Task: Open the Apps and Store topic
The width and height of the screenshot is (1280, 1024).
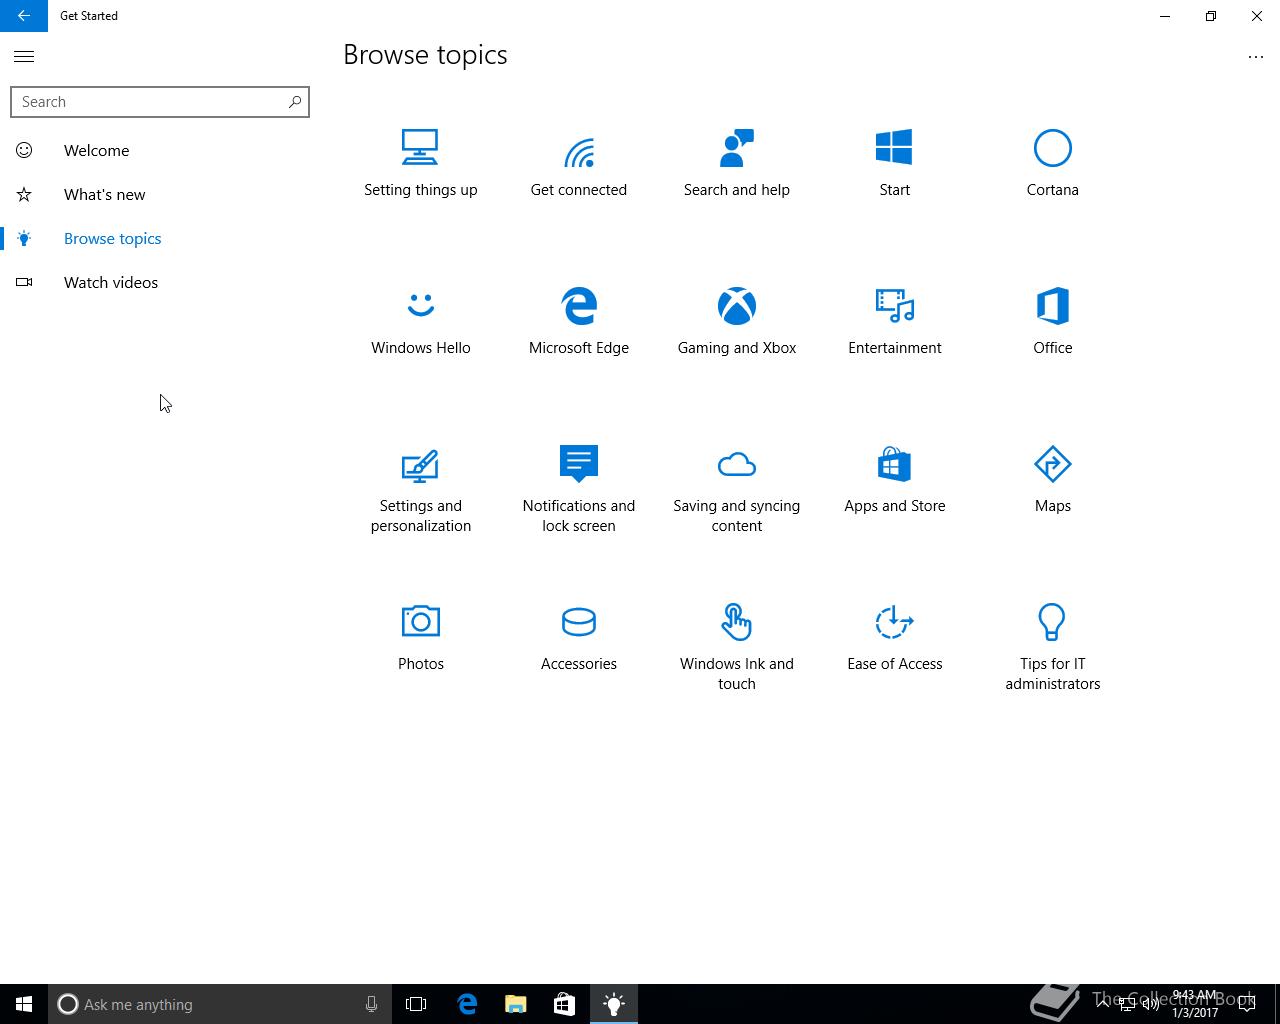Action: pos(894,480)
